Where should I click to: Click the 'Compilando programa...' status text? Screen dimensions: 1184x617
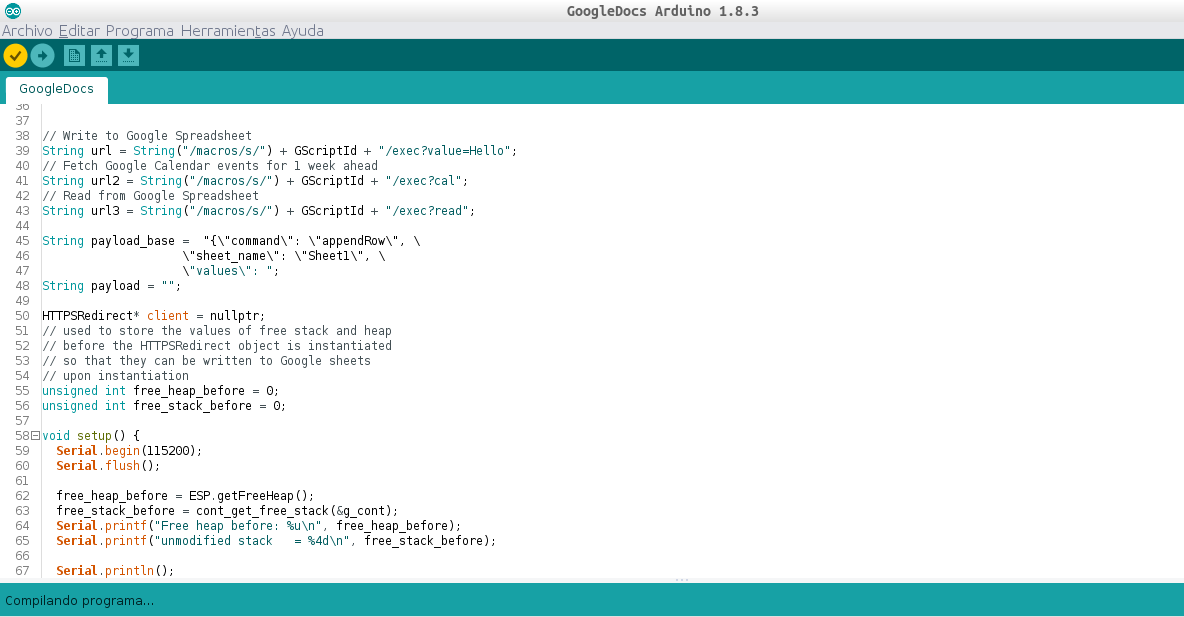coord(79,601)
